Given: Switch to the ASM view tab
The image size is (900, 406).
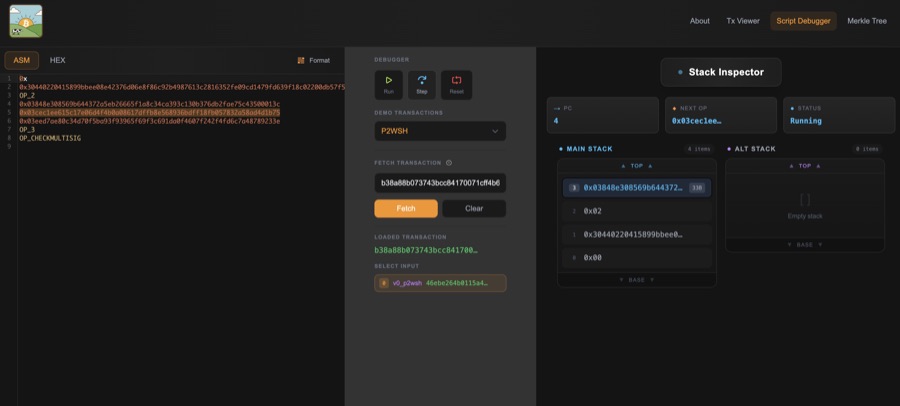Looking at the screenshot, I should 22,60.
